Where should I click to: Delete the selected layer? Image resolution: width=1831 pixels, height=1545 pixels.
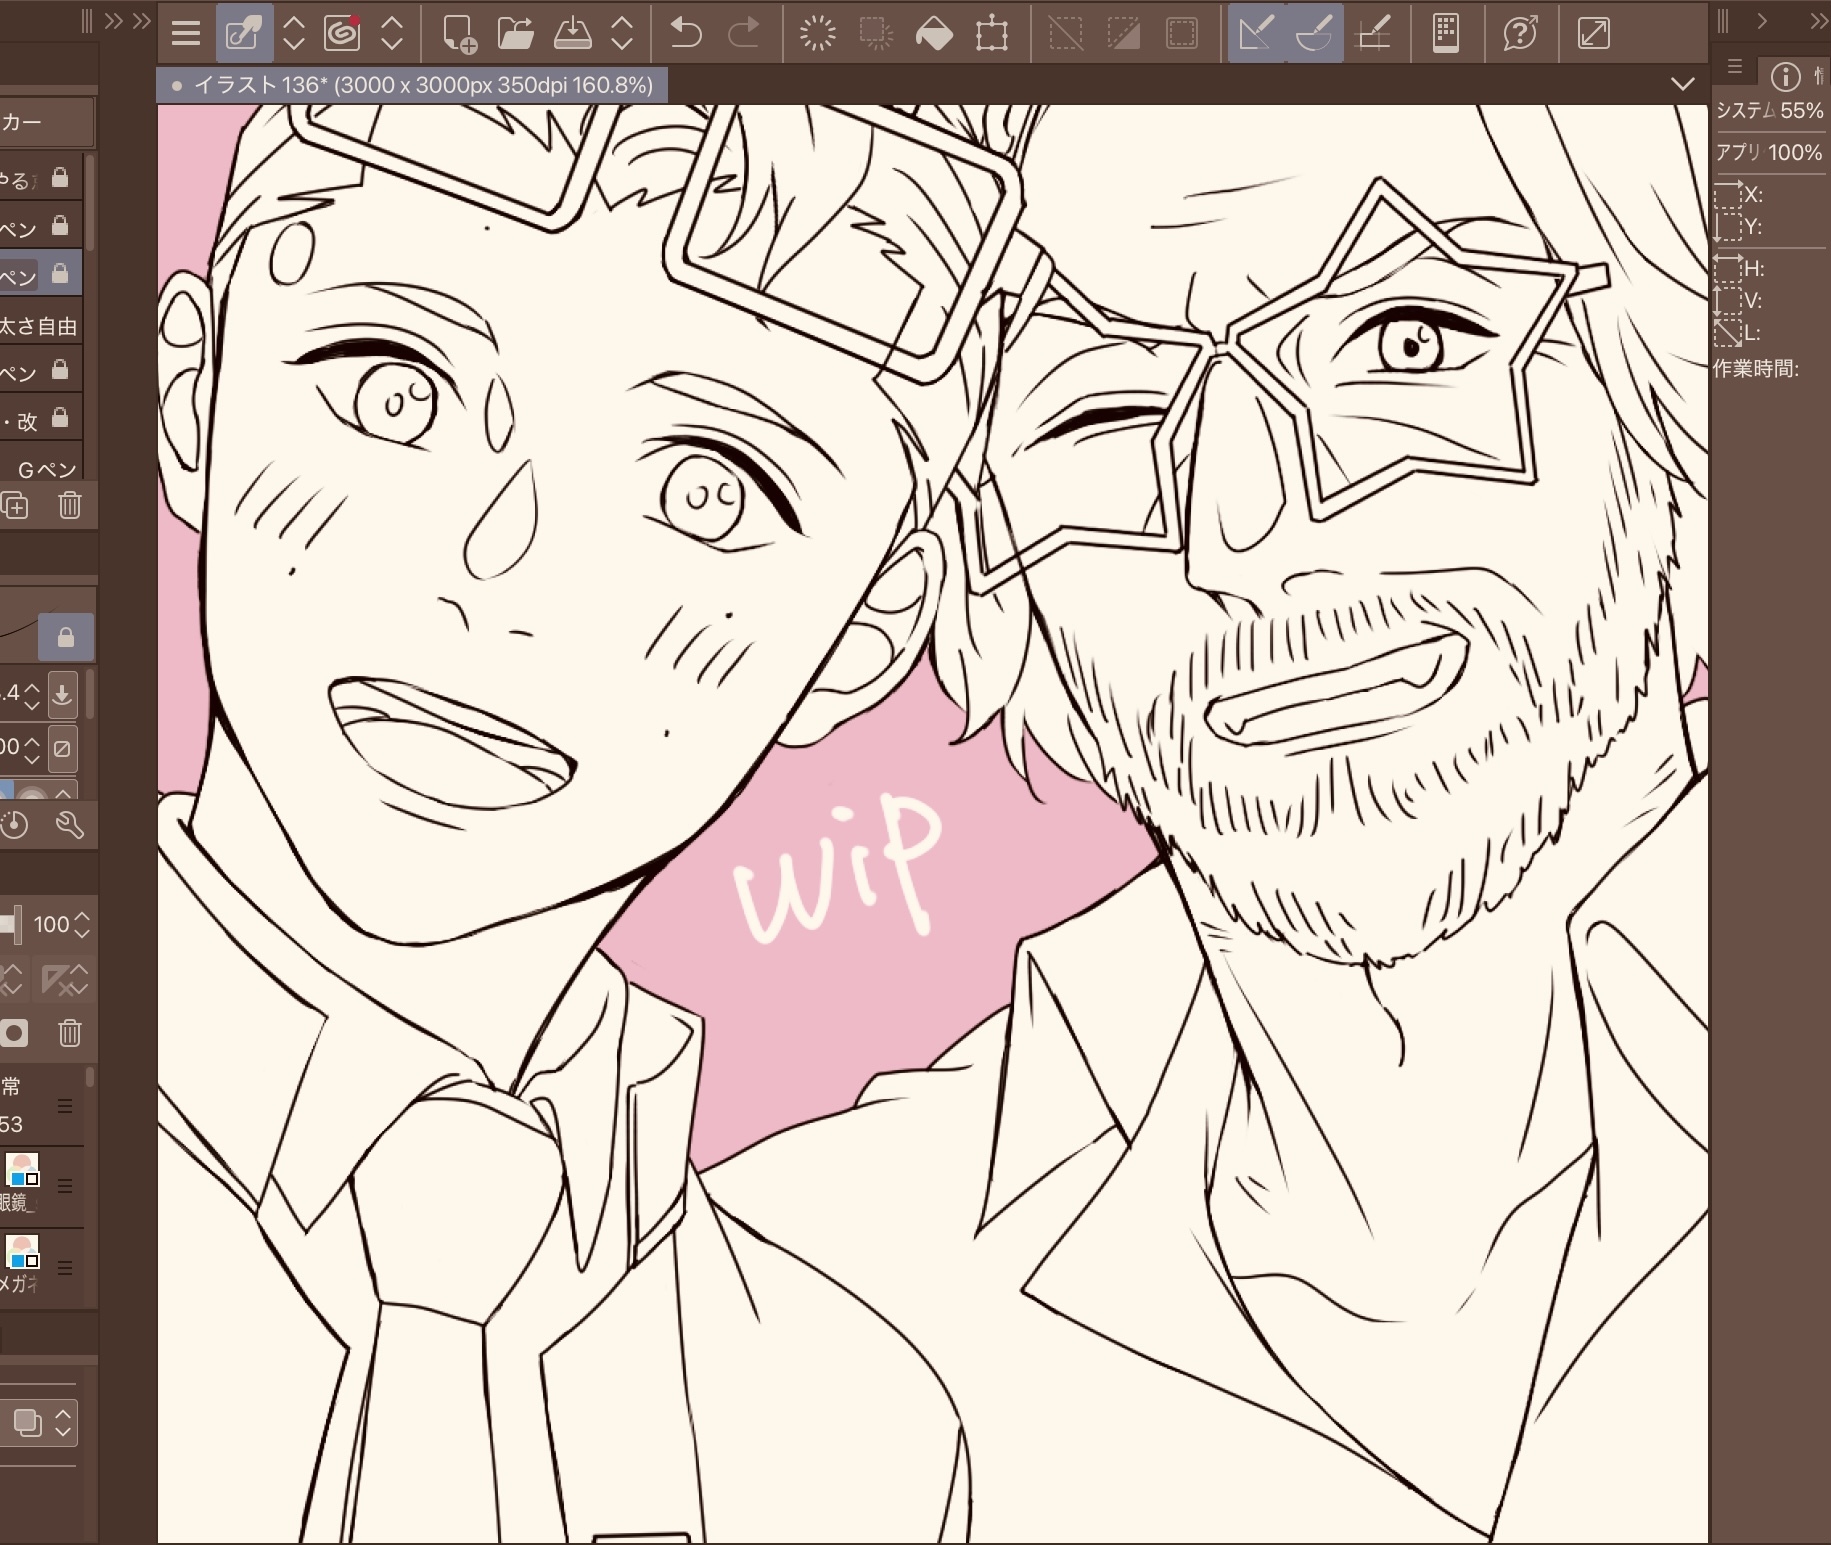70,1032
